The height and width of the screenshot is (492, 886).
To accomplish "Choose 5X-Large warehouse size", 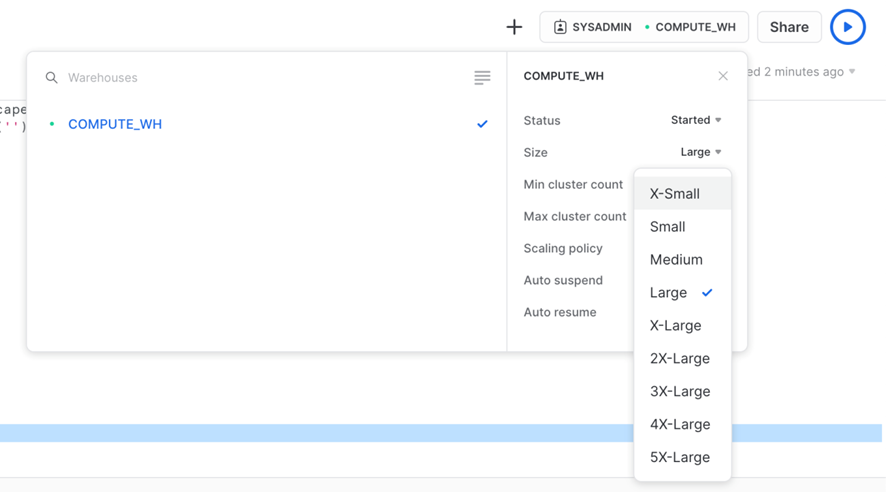I will pos(680,458).
